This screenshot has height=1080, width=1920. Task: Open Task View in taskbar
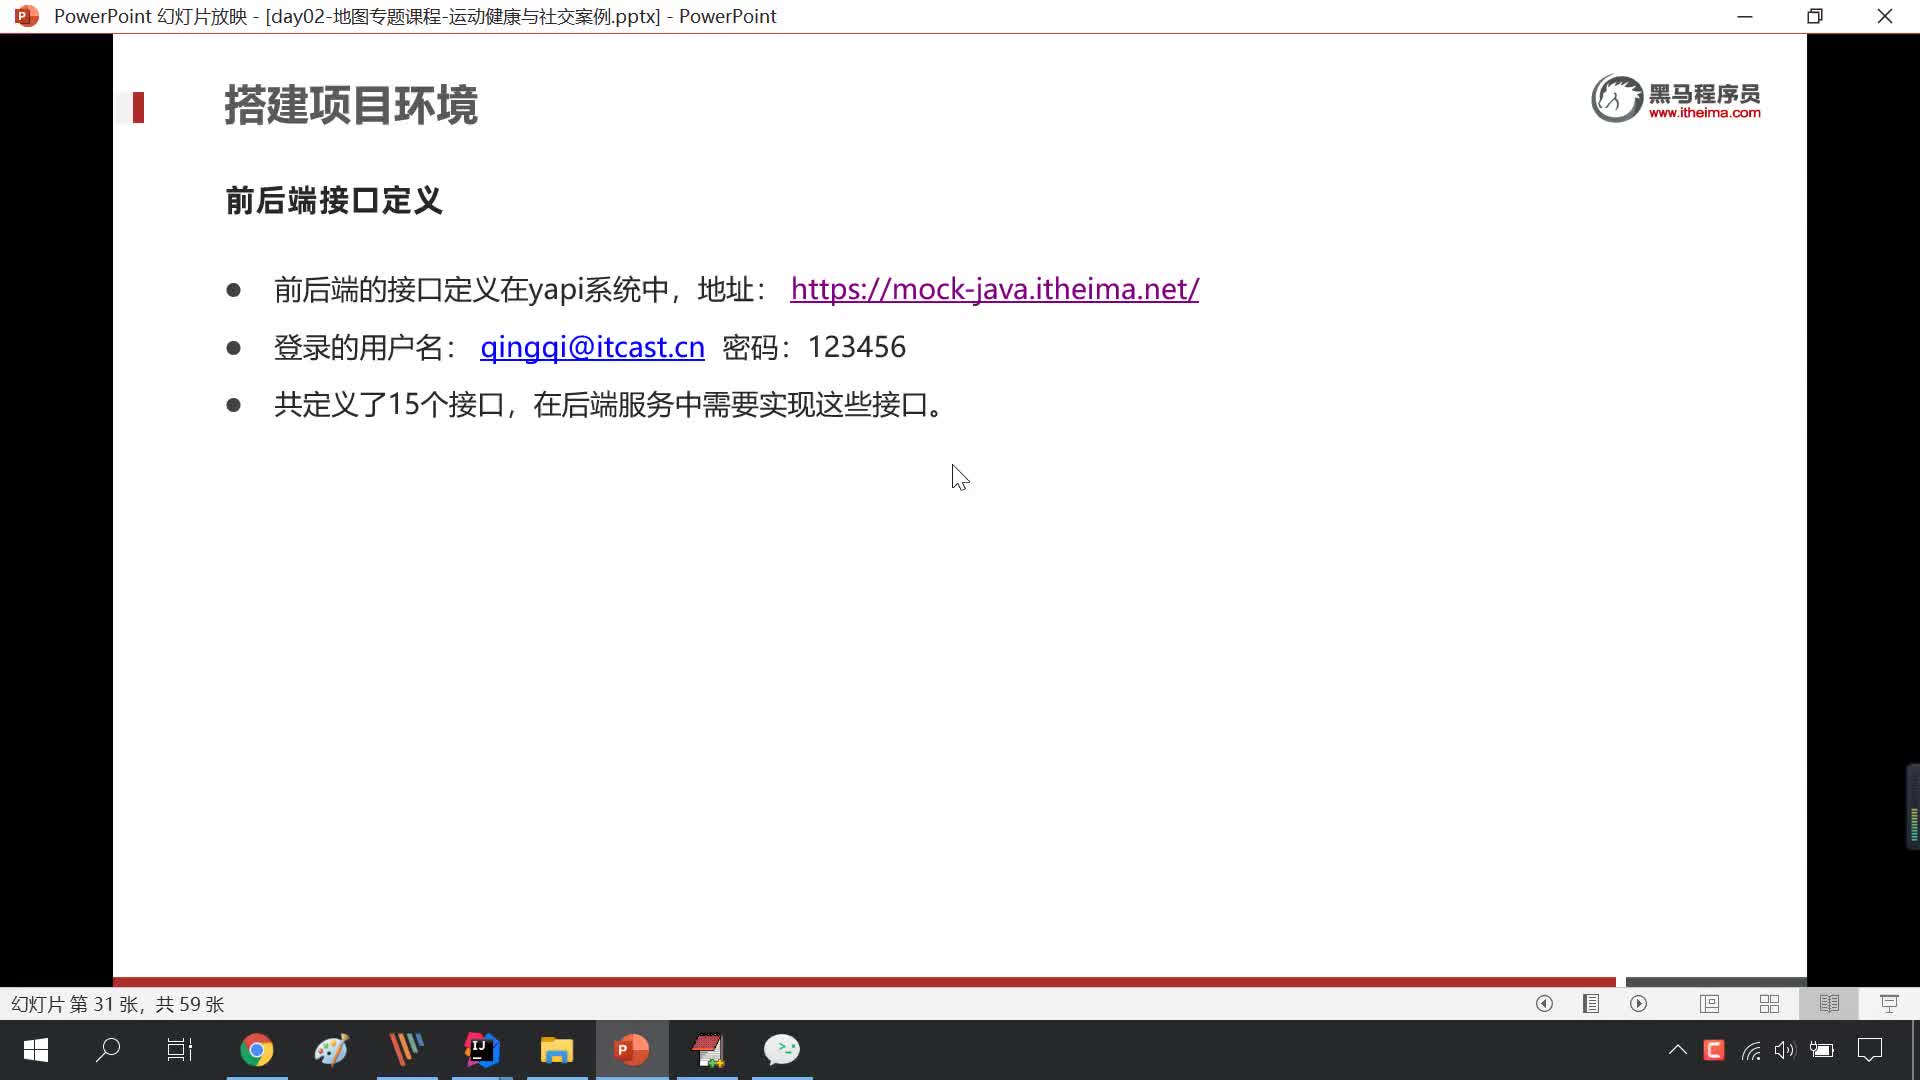[180, 1050]
